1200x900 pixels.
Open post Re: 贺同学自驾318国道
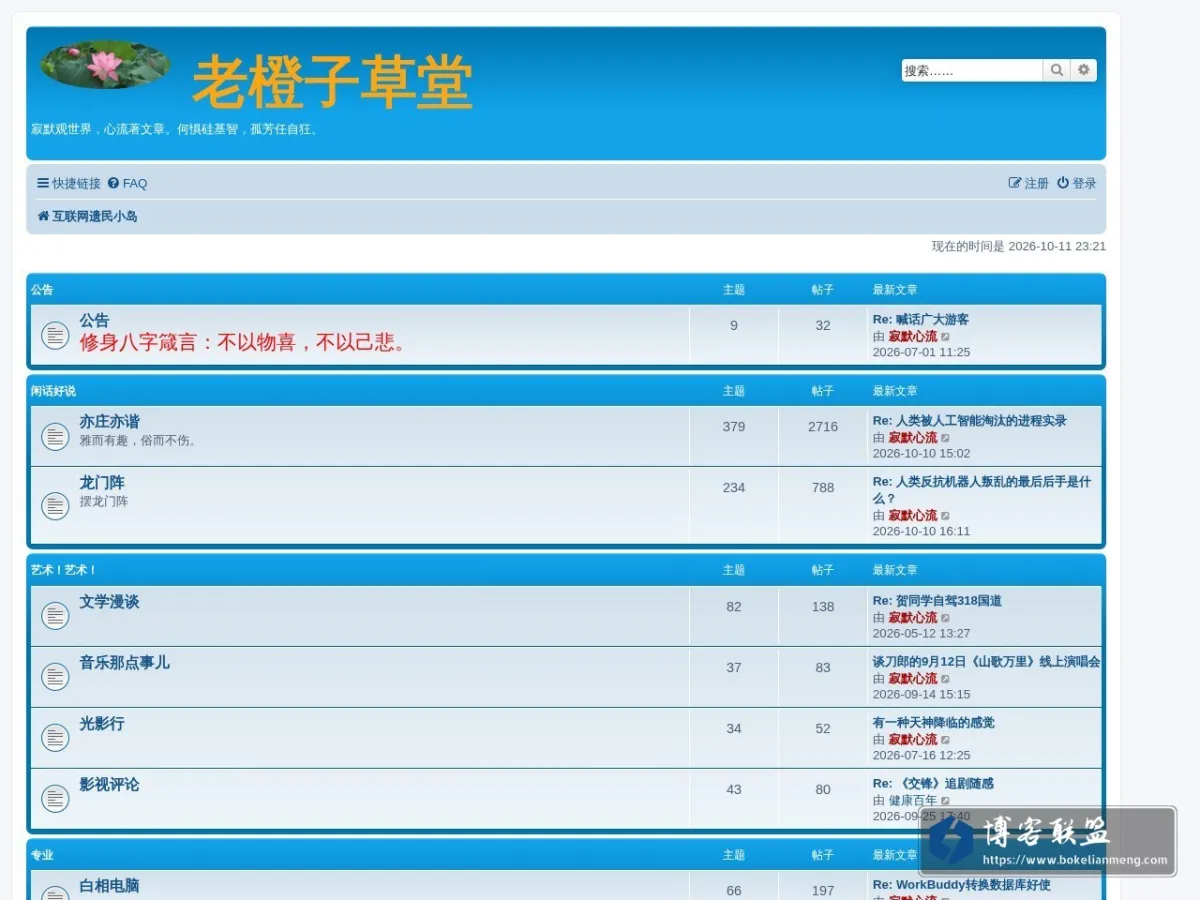pyautogui.click(x=937, y=601)
